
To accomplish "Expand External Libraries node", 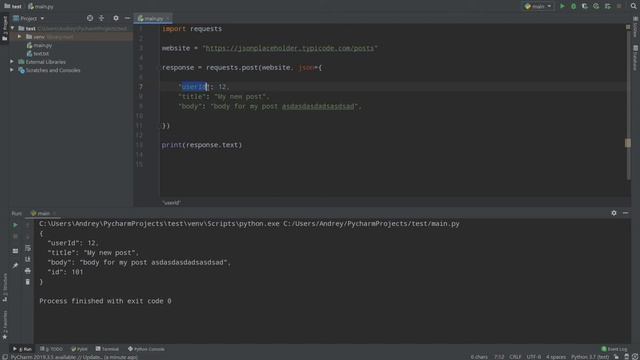I will pyautogui.click(x=12, y=62).
